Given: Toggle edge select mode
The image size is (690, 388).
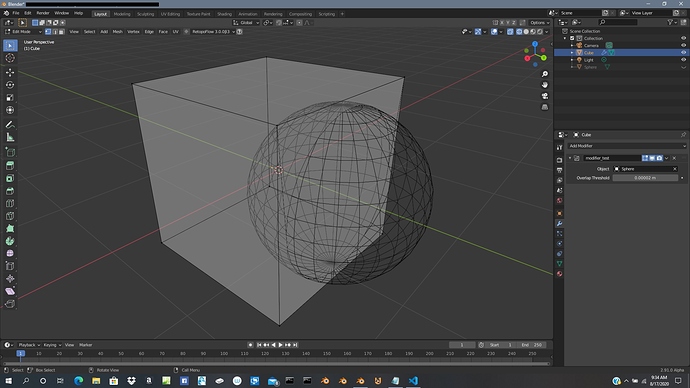Looking at the screenshot, I should [55, 32].
